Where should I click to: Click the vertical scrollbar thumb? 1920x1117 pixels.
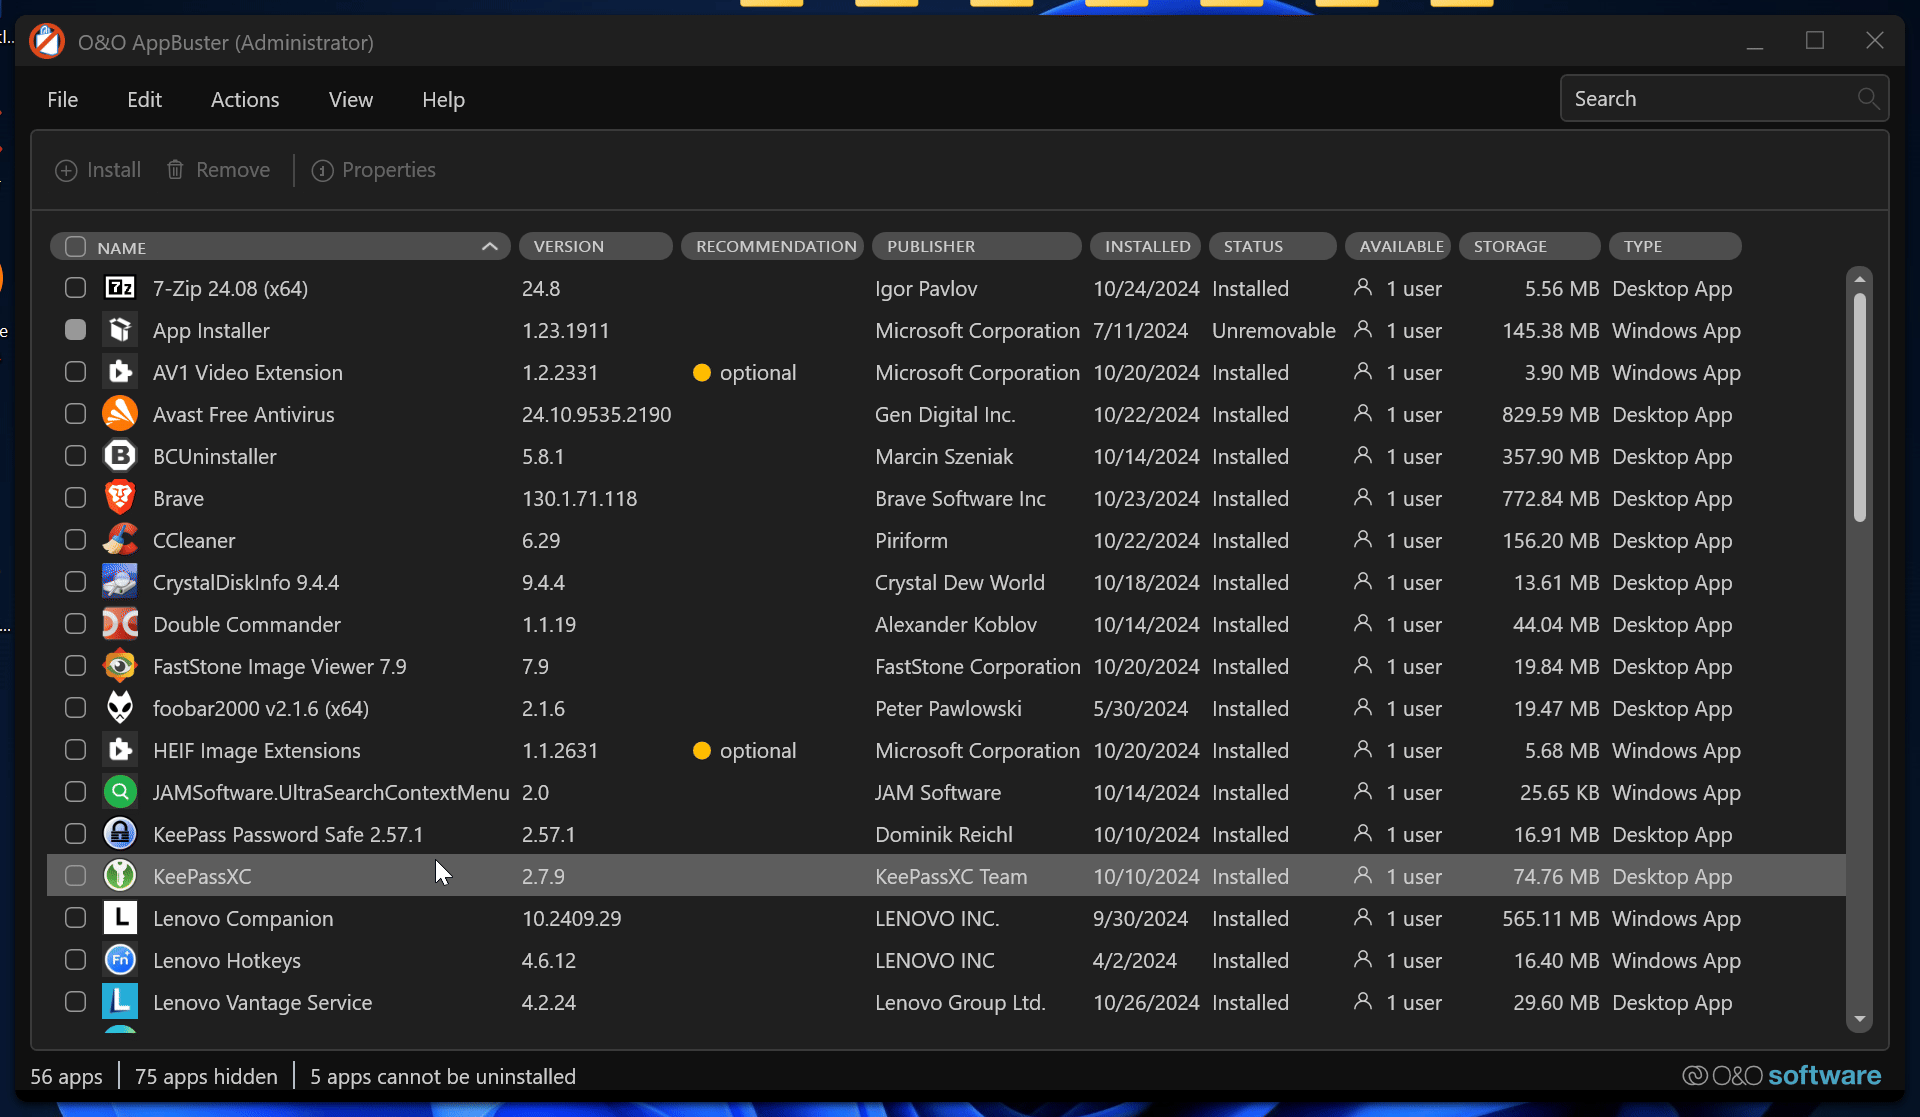coord(1860,407)
